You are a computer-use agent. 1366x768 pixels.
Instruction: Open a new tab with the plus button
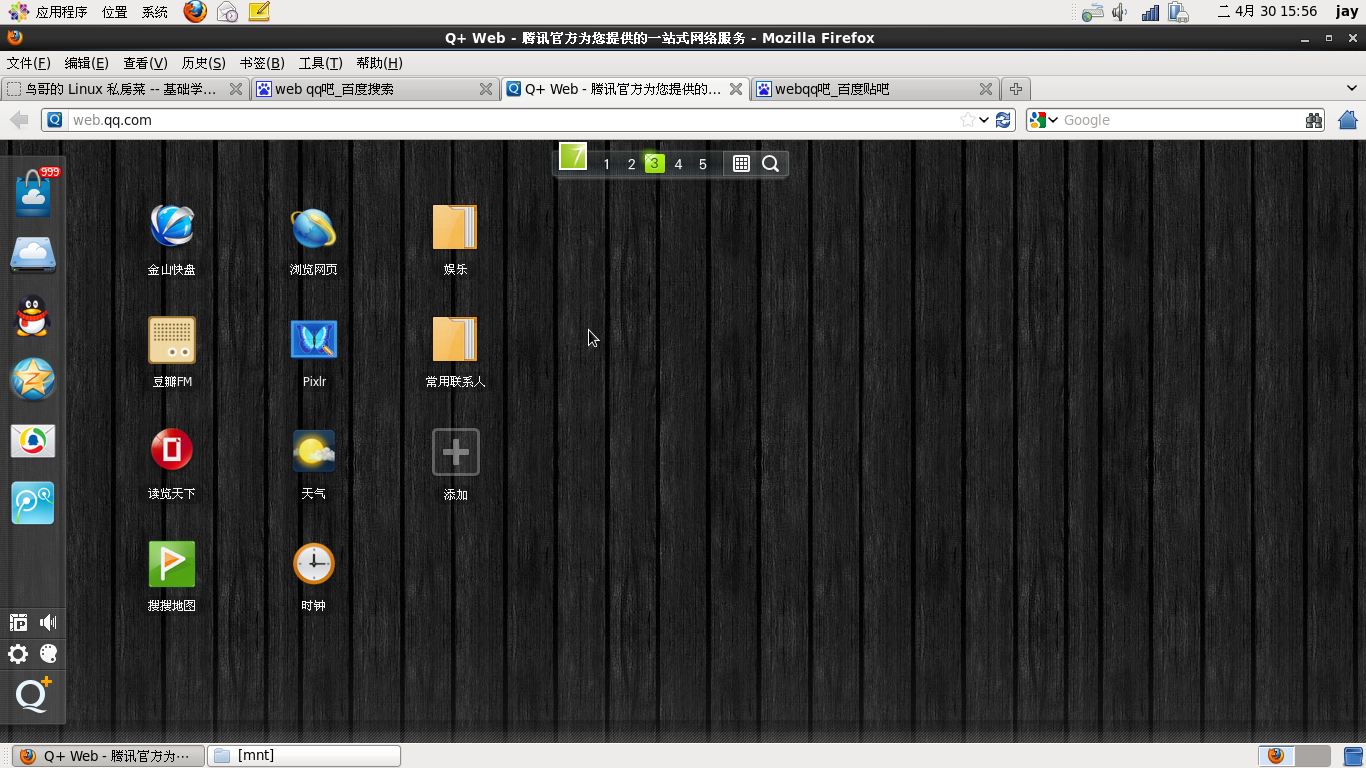[x=1016, y=89]
